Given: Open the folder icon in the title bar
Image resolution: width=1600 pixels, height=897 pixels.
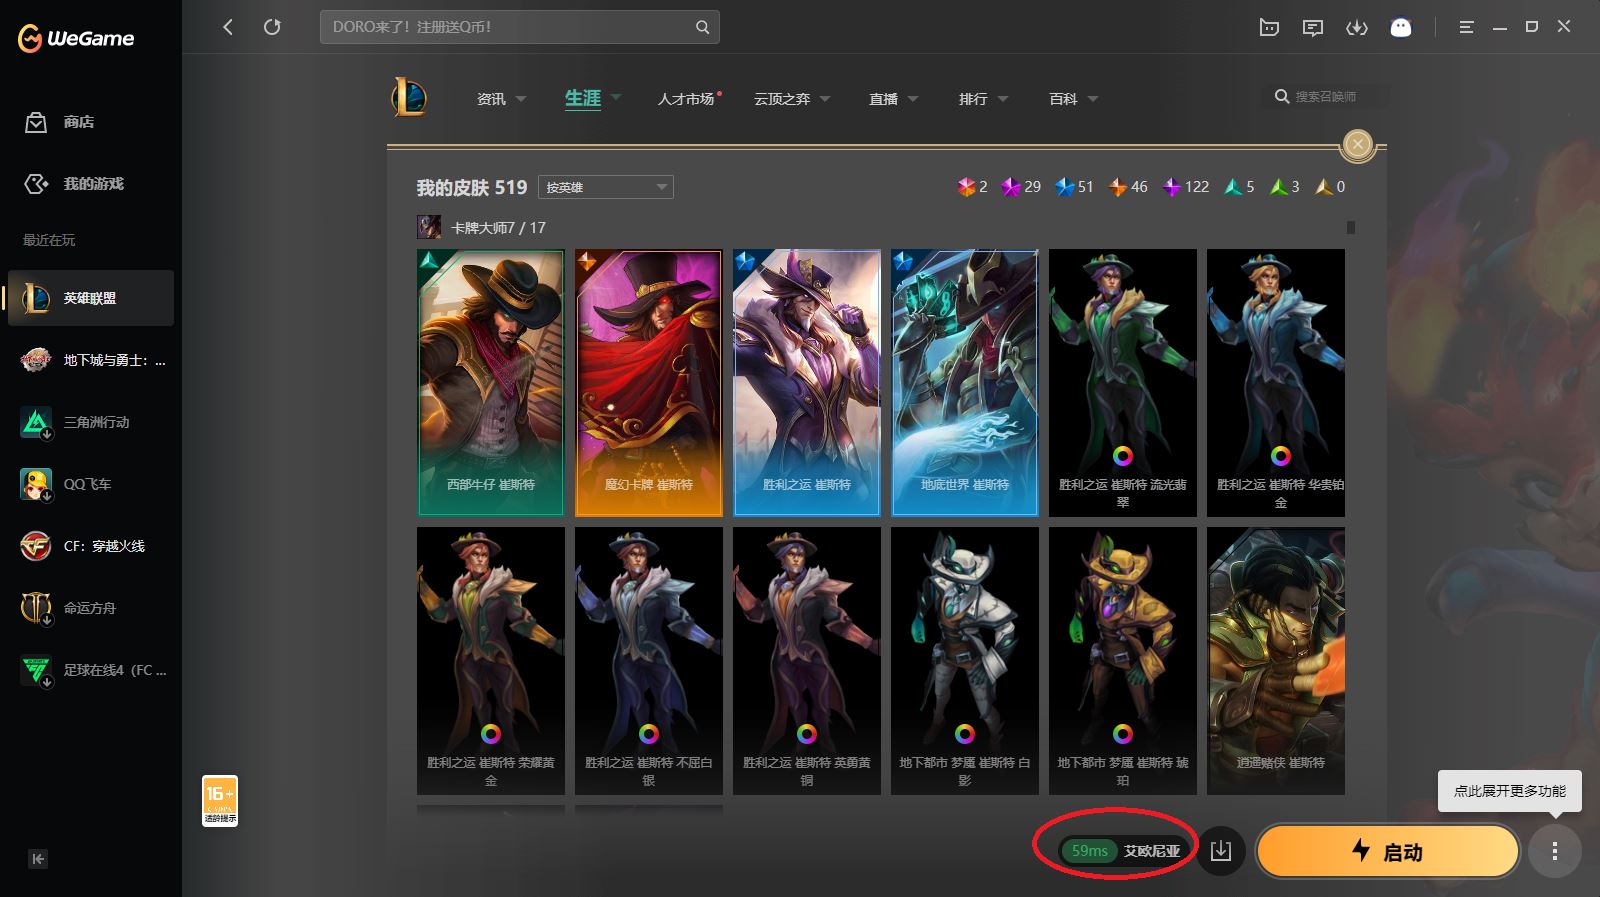Looking at the screenshot, I should click(1269, 28).
